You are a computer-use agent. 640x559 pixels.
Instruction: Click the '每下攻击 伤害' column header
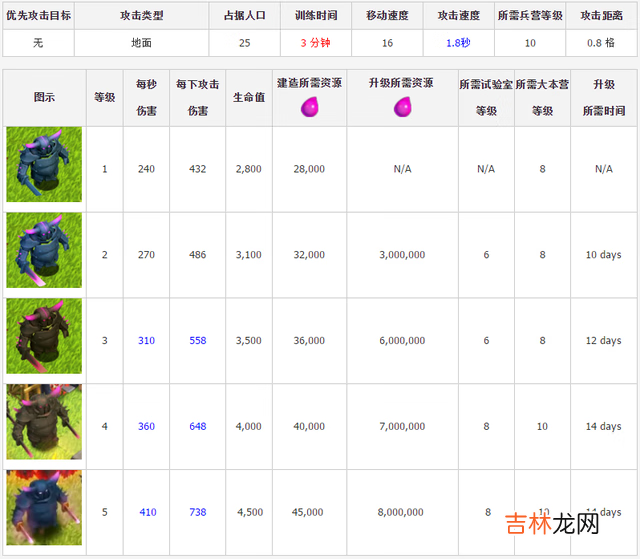(198, 97)
